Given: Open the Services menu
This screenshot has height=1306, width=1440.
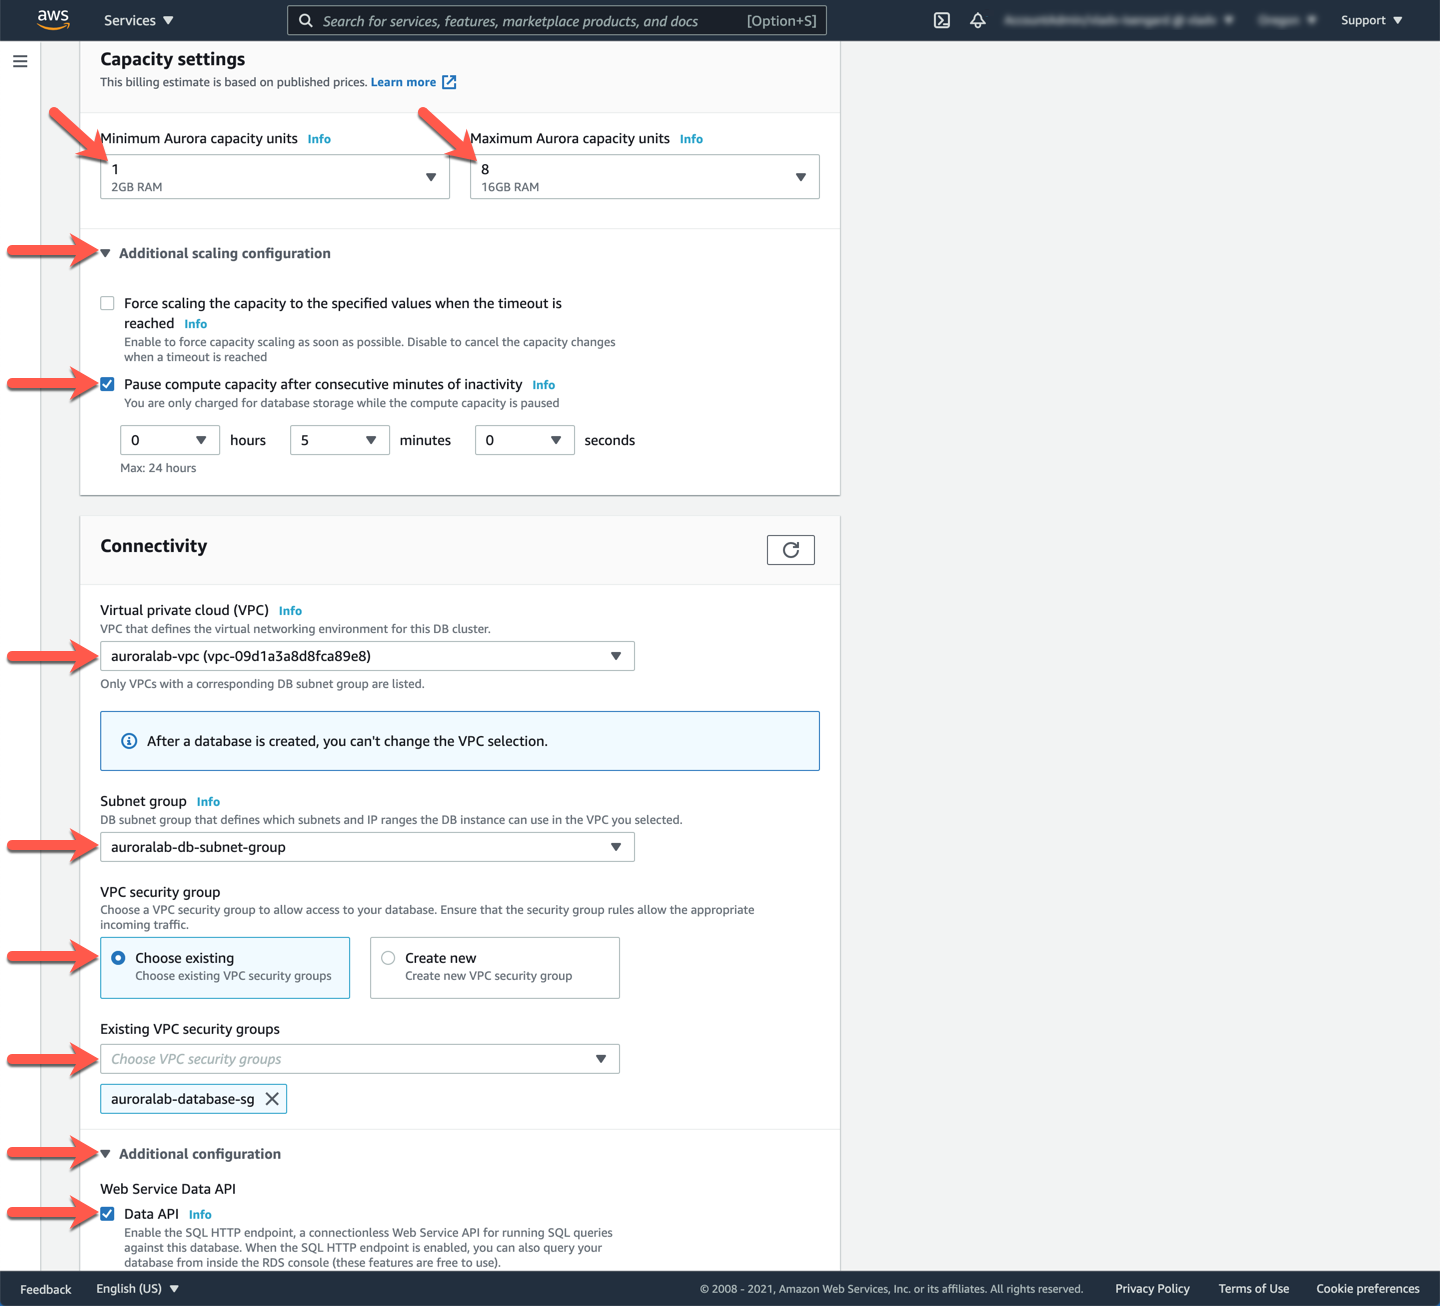Looking at the screenshot, I should coord(138,20).
